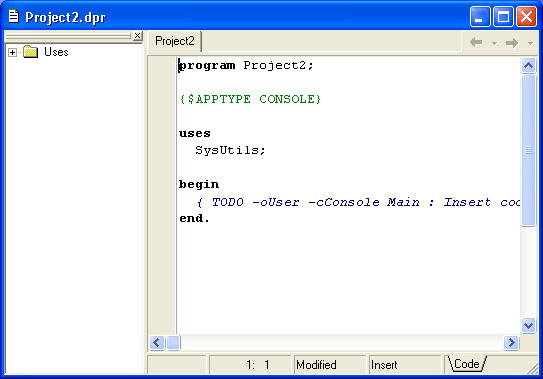543x379 pixels.
Task: Select the Uses folder icon
Action: pyautogui.click(x=30, y=52)
